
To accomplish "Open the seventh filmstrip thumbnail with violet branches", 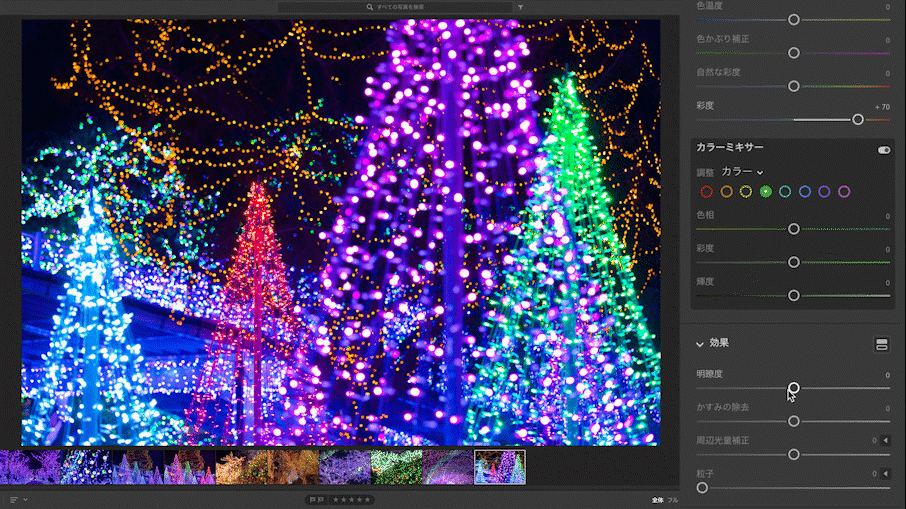I will coord(345,467).
